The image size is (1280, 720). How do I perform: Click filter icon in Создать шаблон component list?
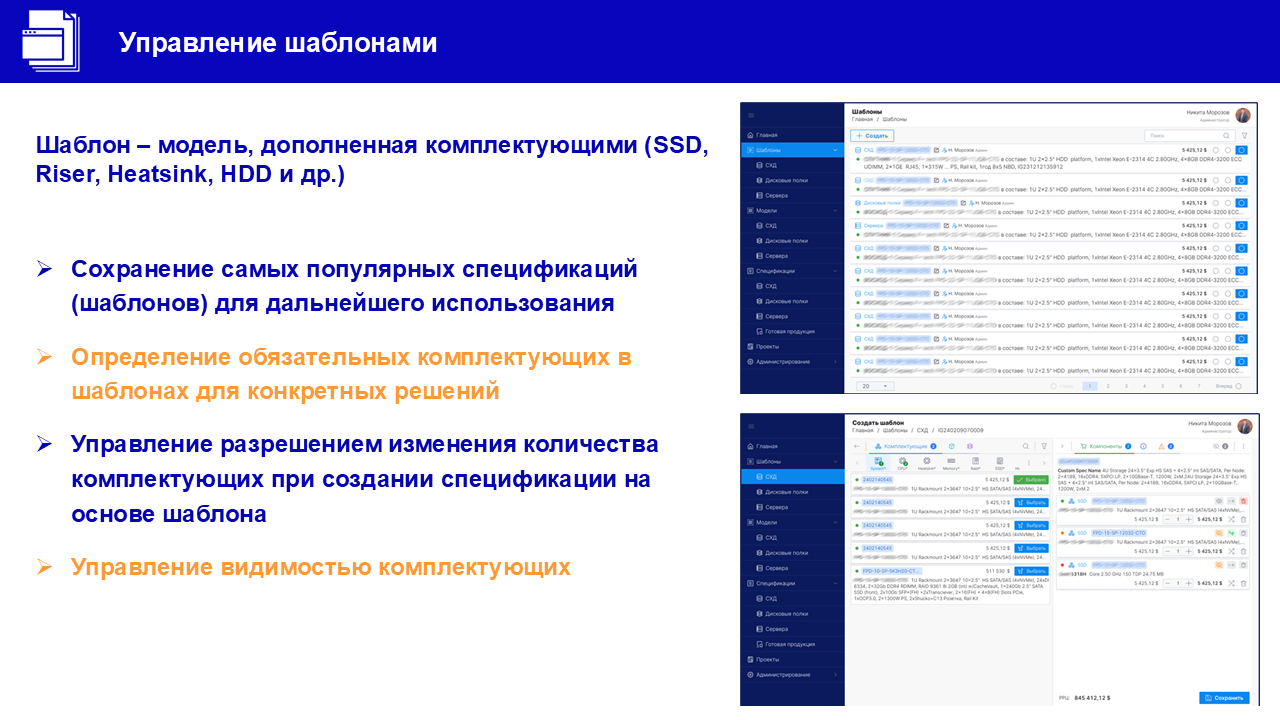coord(1044,446)
